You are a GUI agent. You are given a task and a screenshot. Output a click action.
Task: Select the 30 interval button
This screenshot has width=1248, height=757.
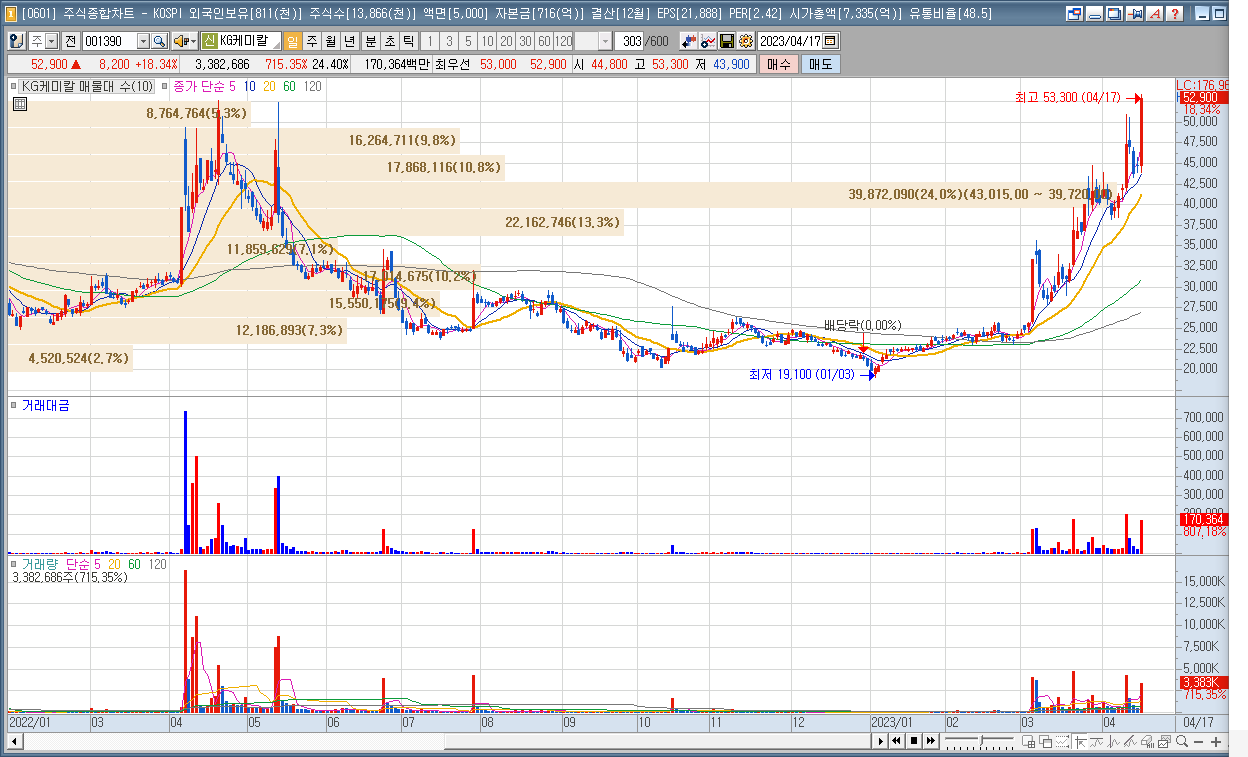click(x=525, y=41)
